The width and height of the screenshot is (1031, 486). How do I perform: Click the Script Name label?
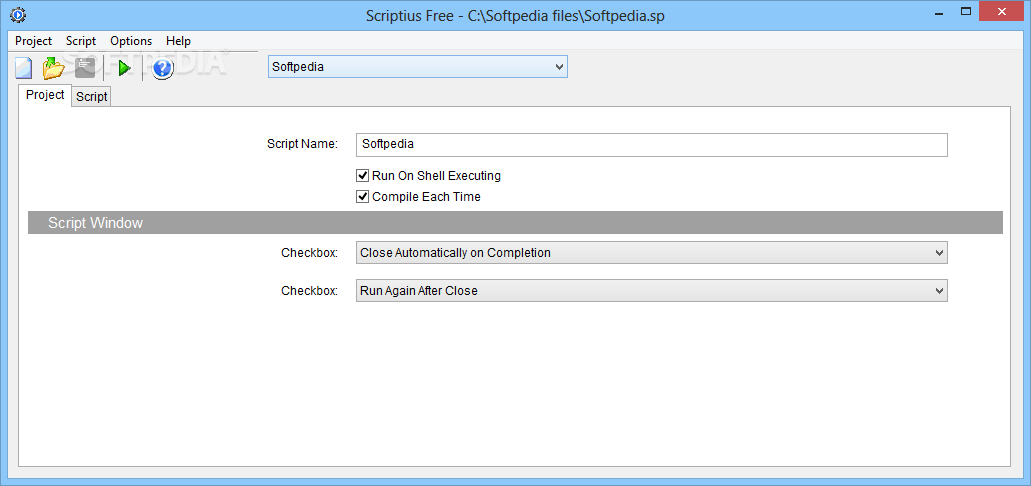(302, 144)
